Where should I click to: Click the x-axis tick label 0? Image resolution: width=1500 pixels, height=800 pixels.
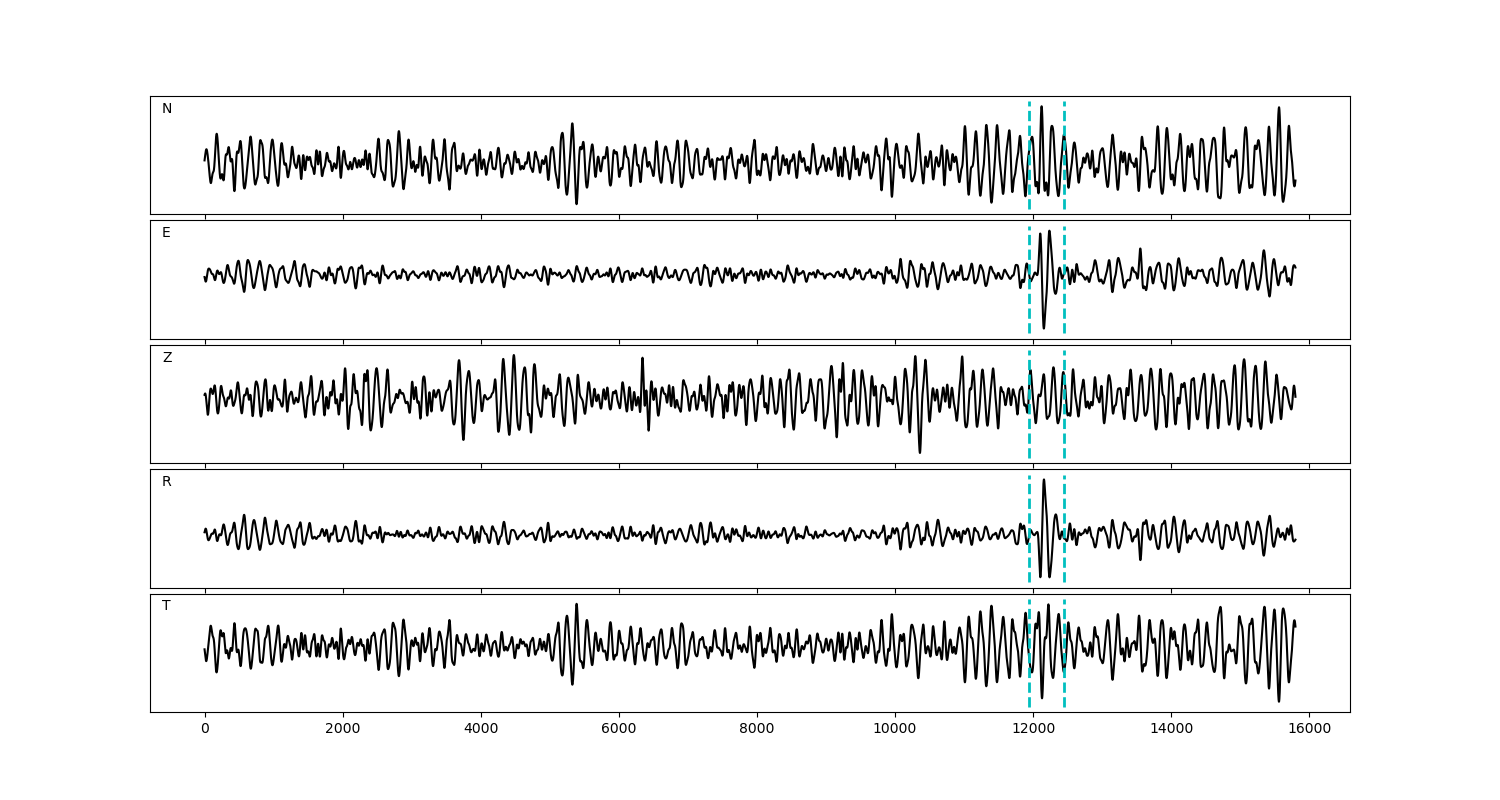[x=205, y=729]
